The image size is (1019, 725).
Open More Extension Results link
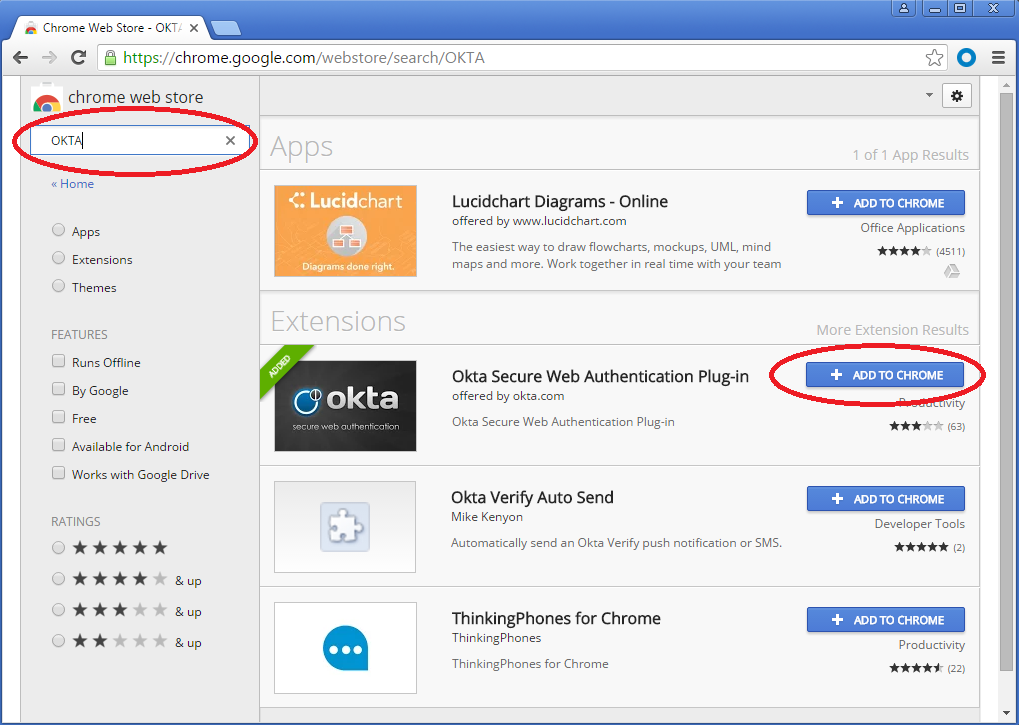coord(892,330)
